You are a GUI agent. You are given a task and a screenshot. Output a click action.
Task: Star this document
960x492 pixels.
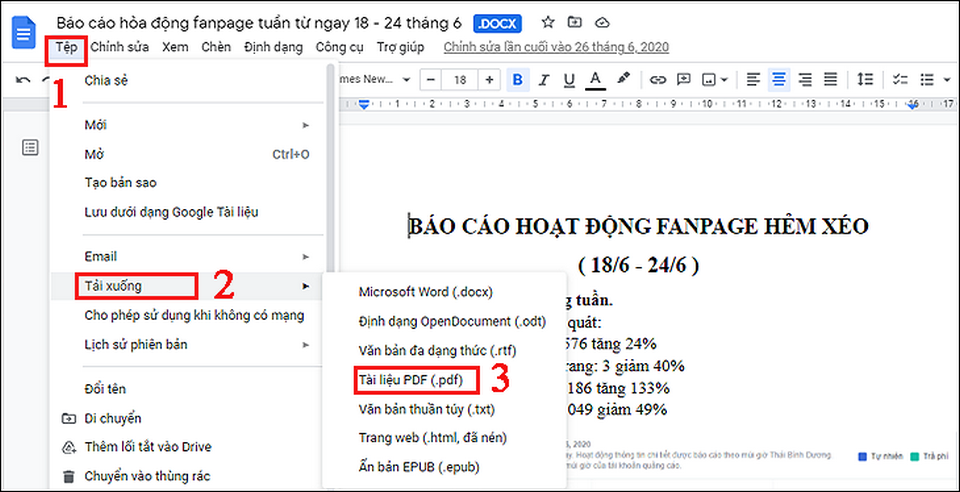click(x=548, y=21)
